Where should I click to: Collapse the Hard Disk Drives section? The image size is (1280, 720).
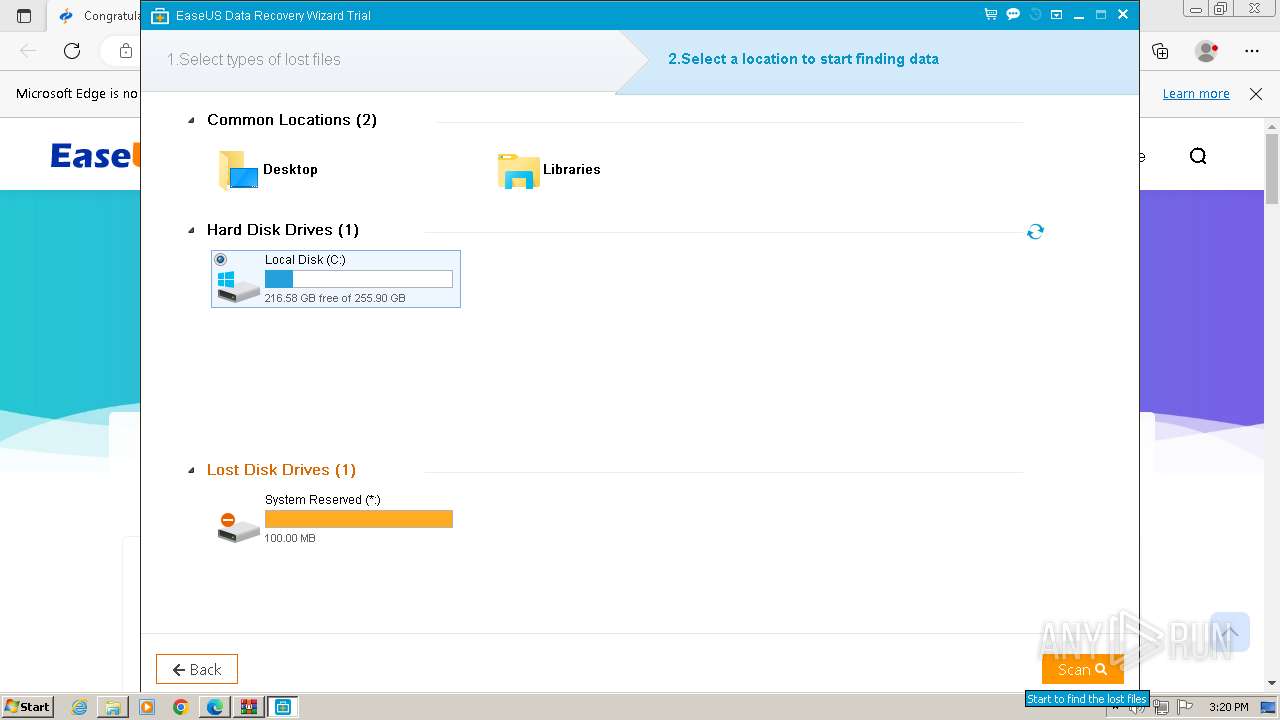[191, 231]
